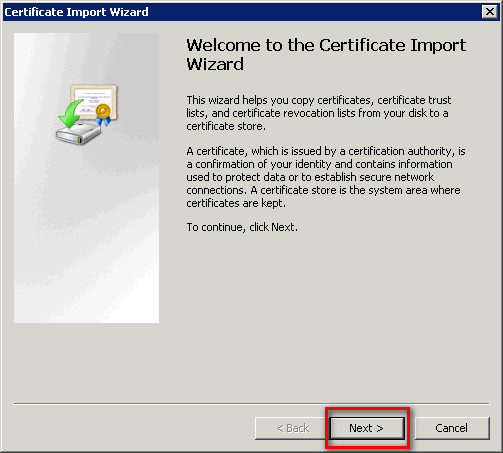Click the 'To continue, click Next.' text
The width and height of the screenshot is (503, 453).
click(x=242, y=227)
